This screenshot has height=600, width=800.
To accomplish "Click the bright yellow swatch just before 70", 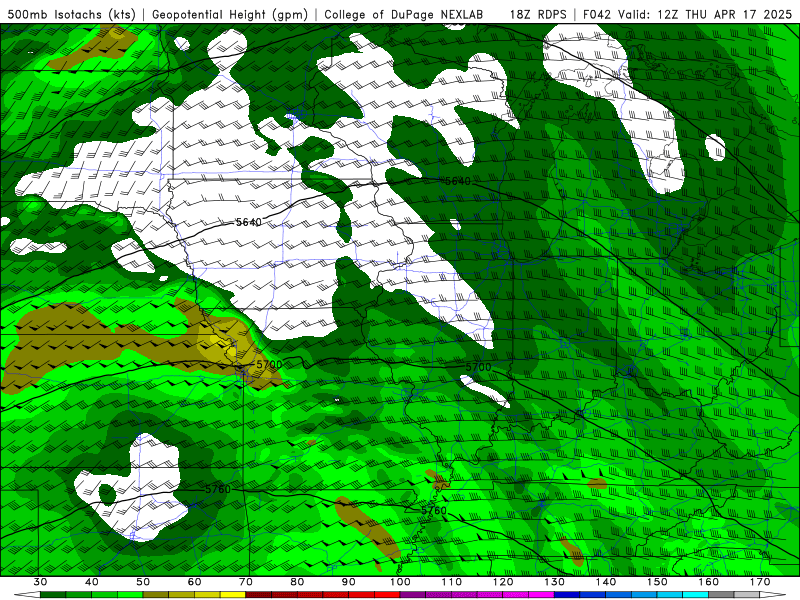I will click(x=233, y=594).
